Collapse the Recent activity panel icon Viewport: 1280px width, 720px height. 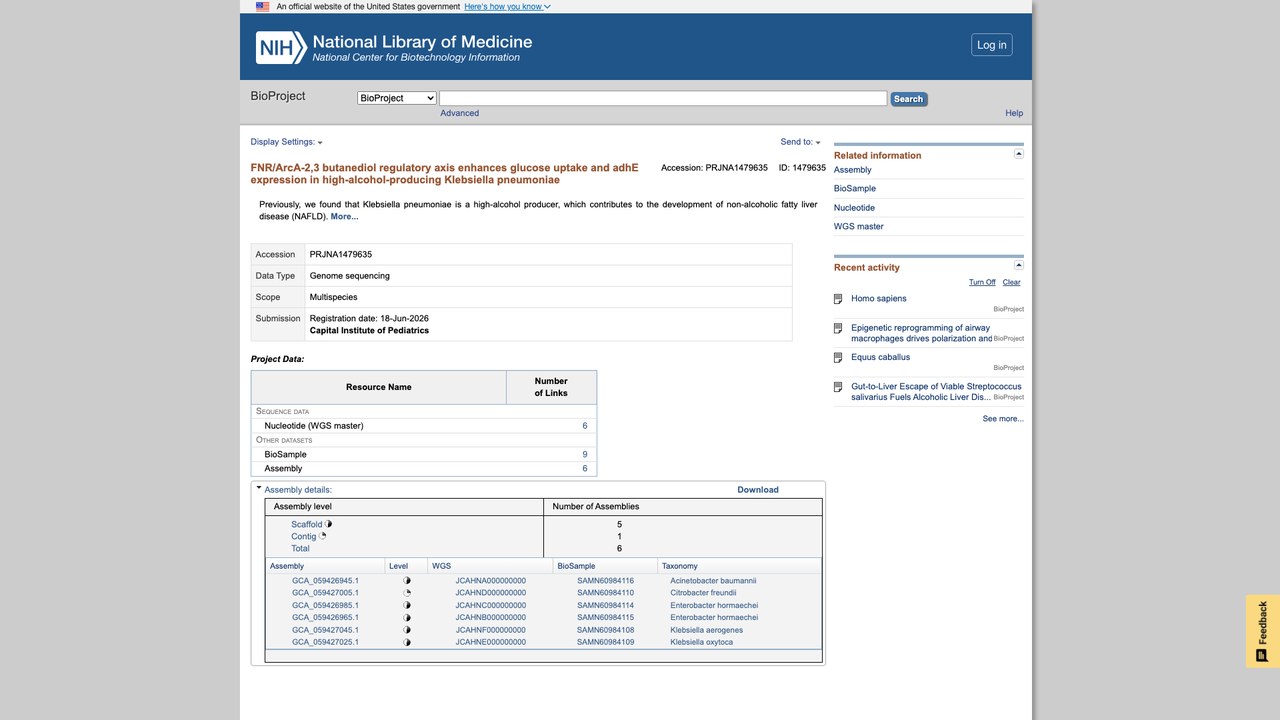(x=1019, y=266)
